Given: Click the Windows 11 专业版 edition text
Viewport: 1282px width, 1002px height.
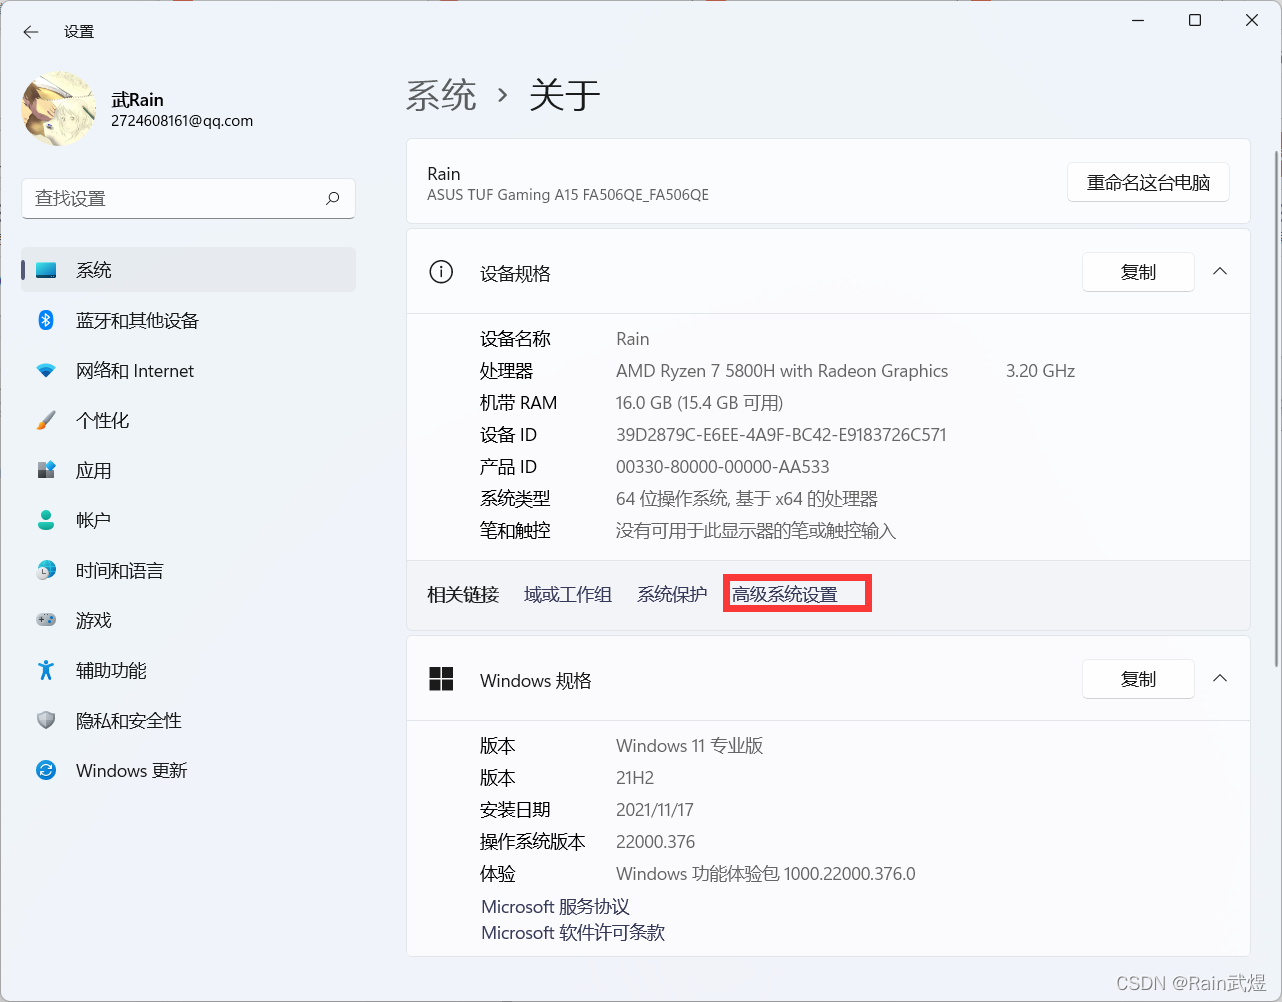Looking at the screenshot, I should (x=689, y=745).
